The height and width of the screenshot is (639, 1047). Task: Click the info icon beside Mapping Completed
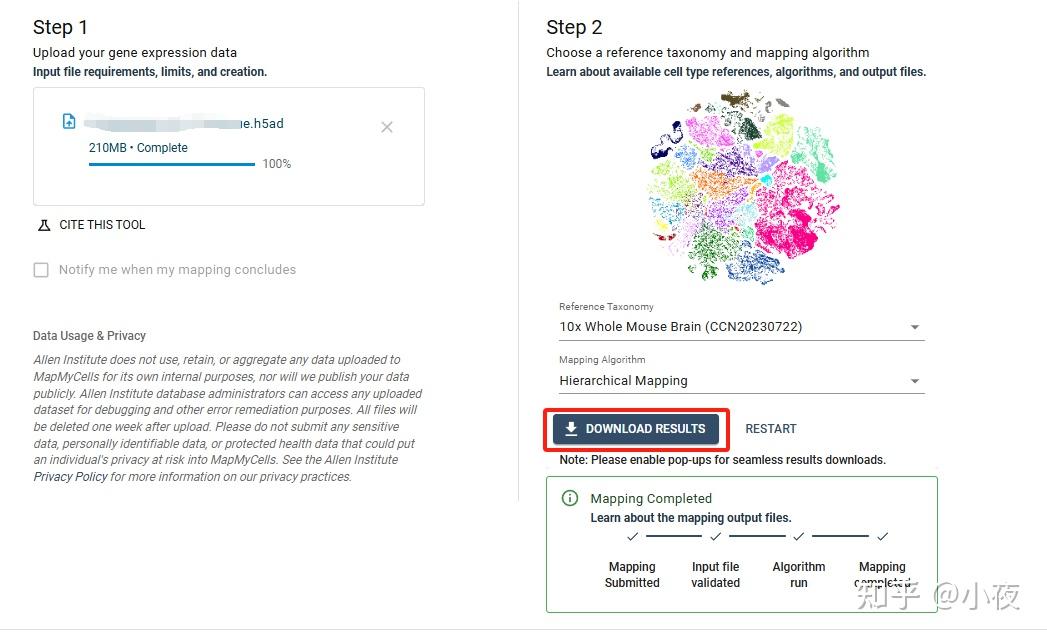pos(571,498)
